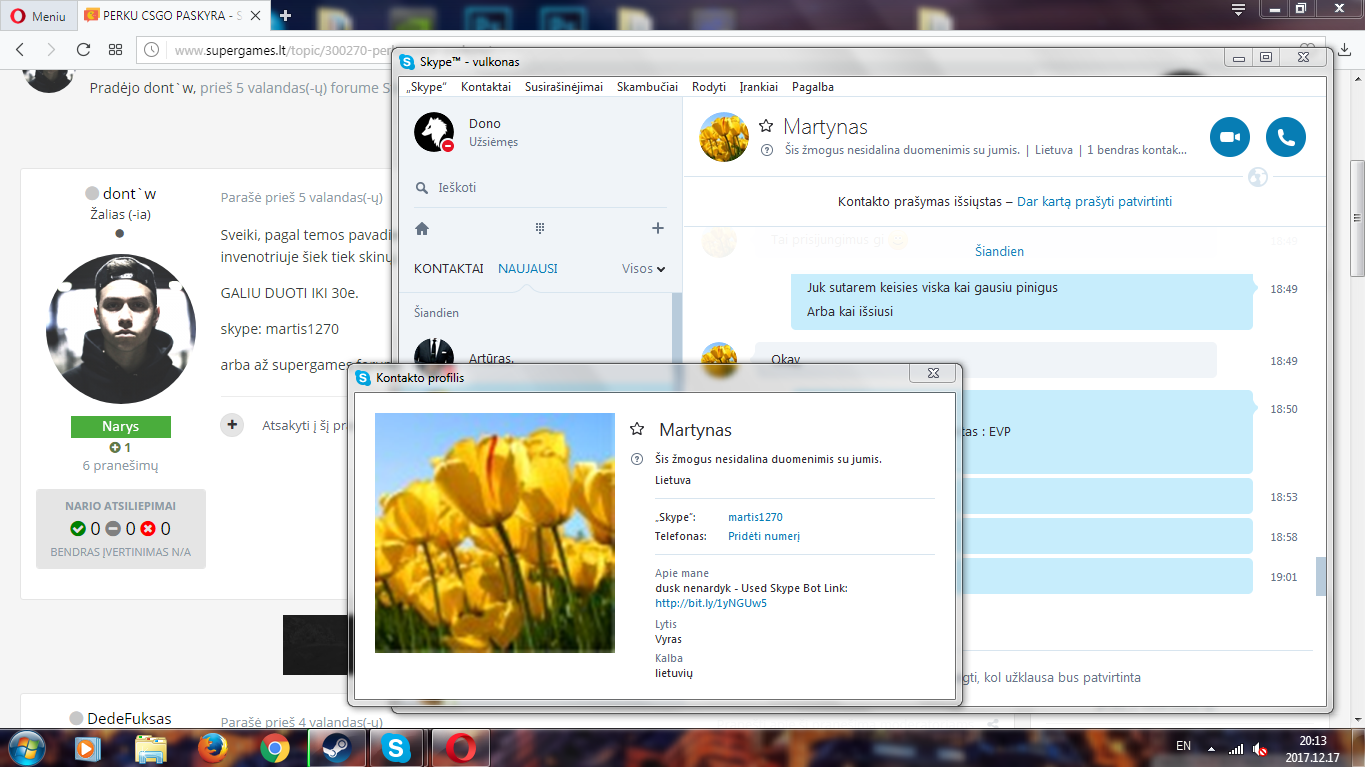Open Opera tab menu icon near window controls
This screenshot has width=1365, height=767.
click(x=1238, y=9)
